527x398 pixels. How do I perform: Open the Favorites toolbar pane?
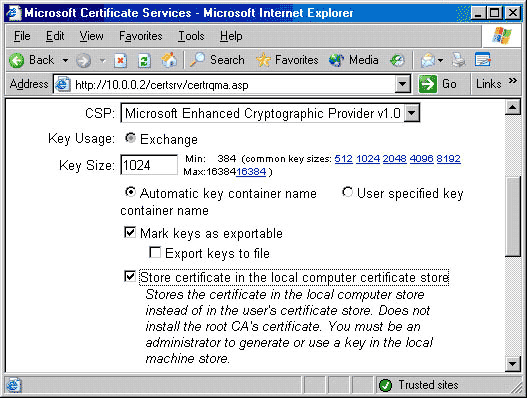(287, 60)
